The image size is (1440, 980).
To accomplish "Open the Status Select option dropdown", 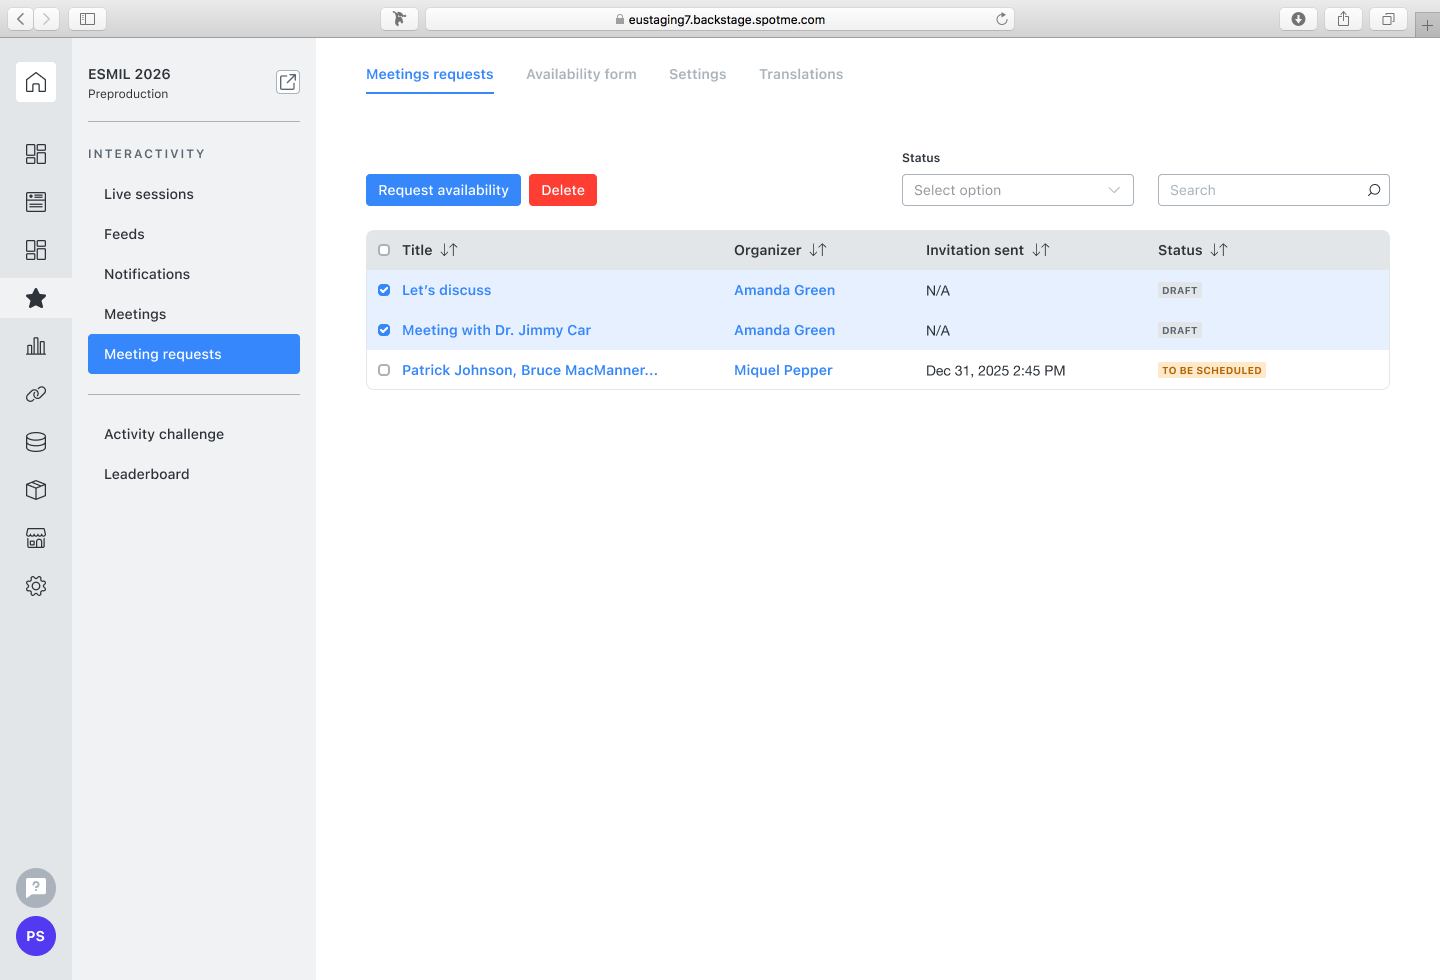I will (x=1018, y=190).
